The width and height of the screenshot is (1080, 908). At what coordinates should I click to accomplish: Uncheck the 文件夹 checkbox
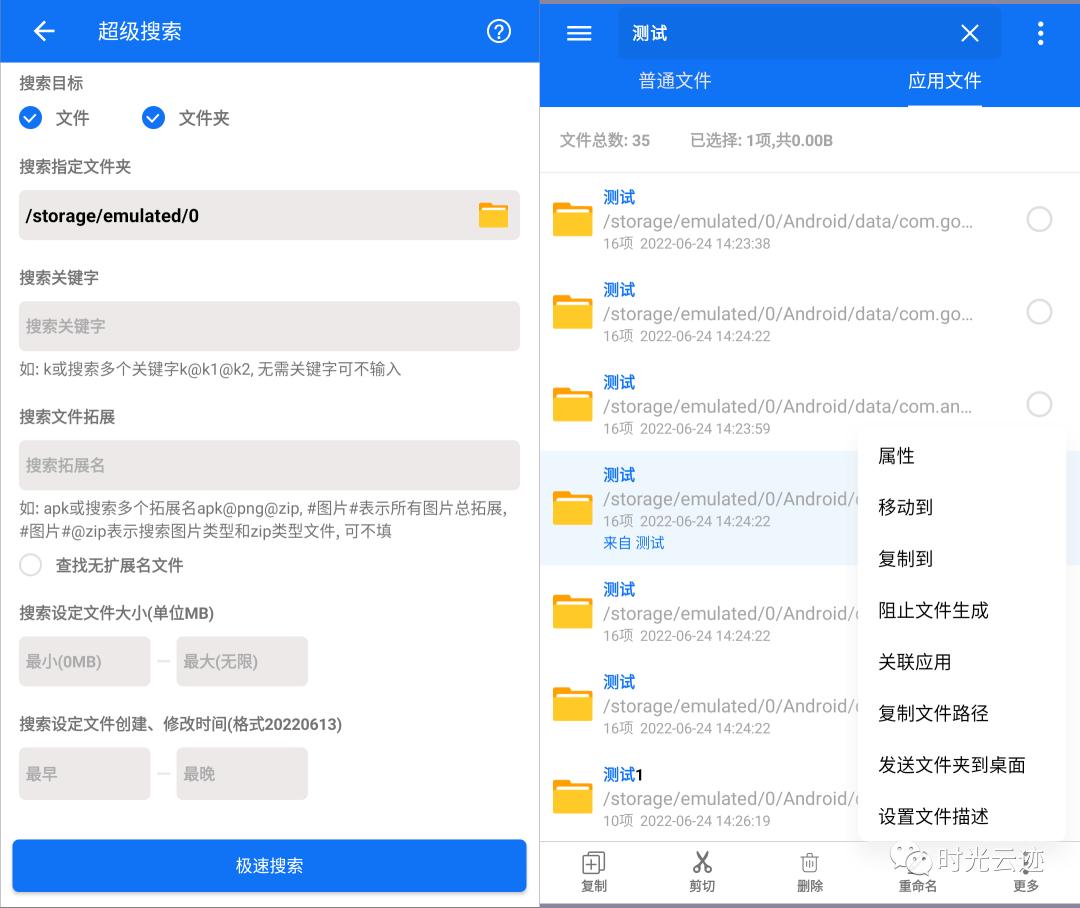point(153,117)
